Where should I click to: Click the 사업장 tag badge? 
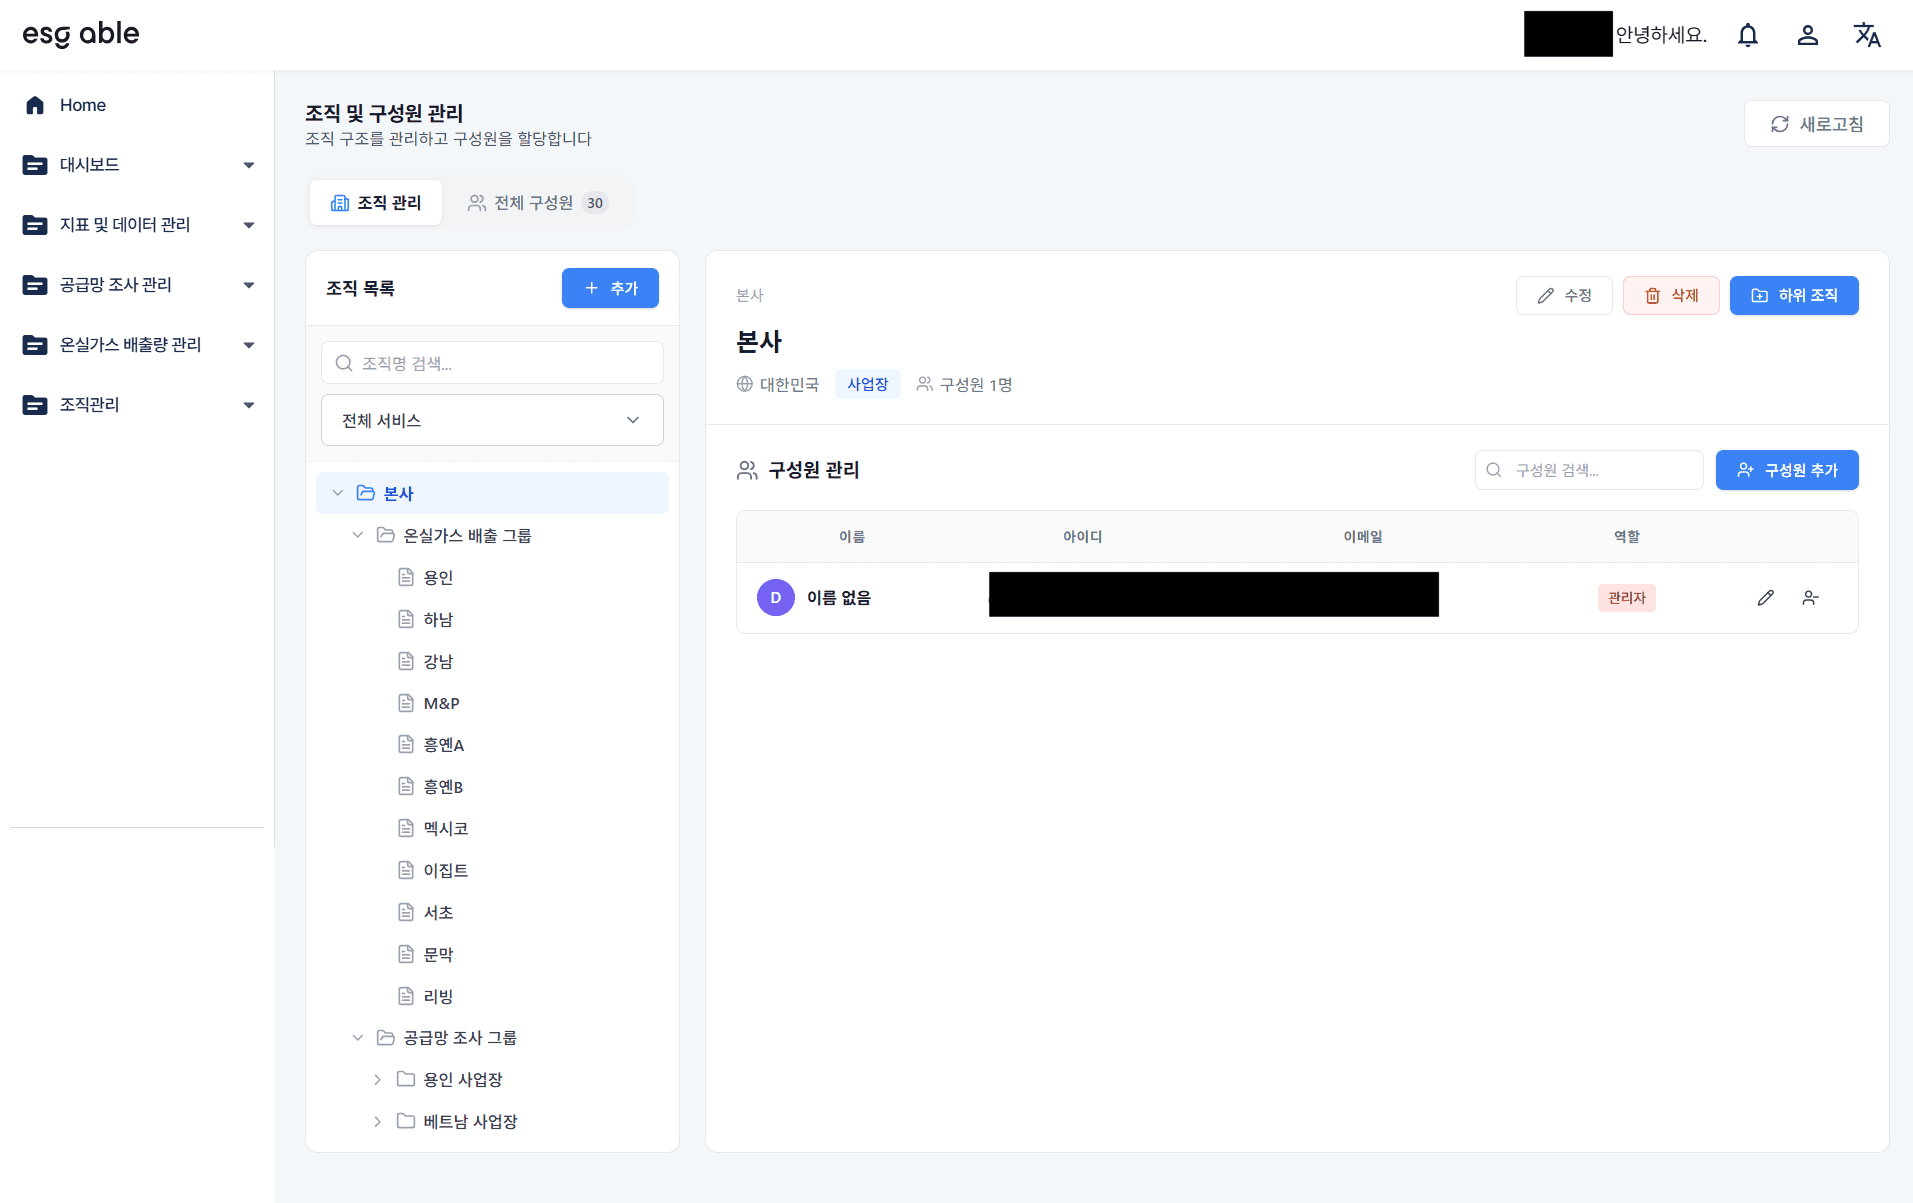(x=867, y=384)
